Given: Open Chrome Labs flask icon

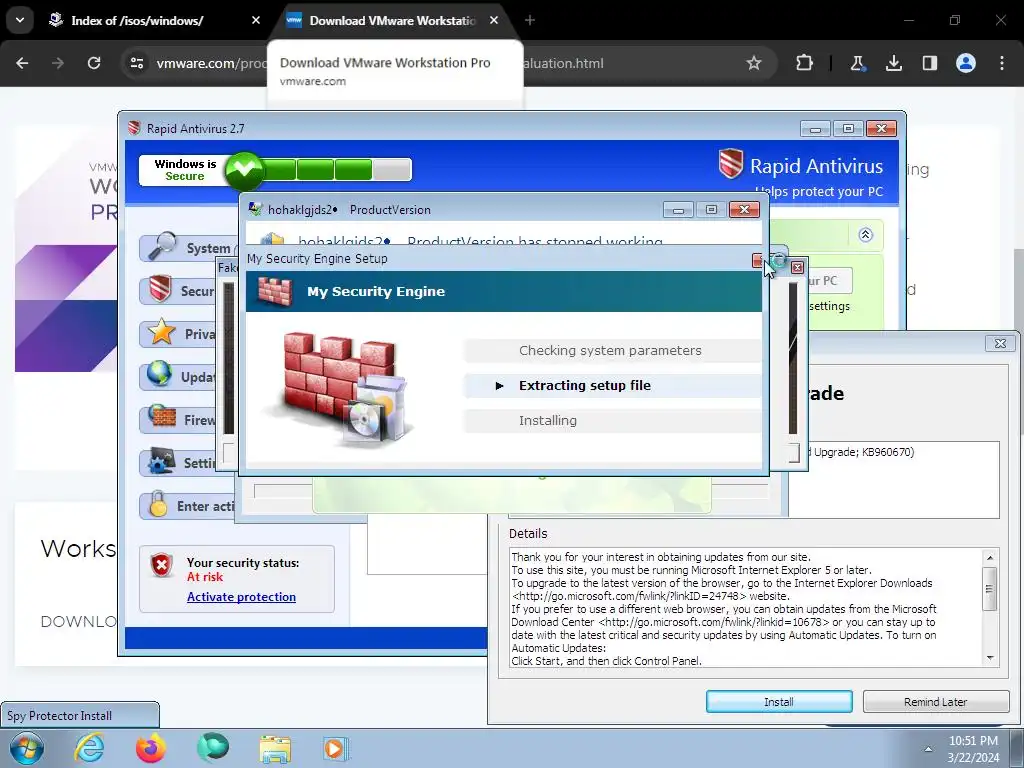Looking at the screenshot, I should (857, 63).
